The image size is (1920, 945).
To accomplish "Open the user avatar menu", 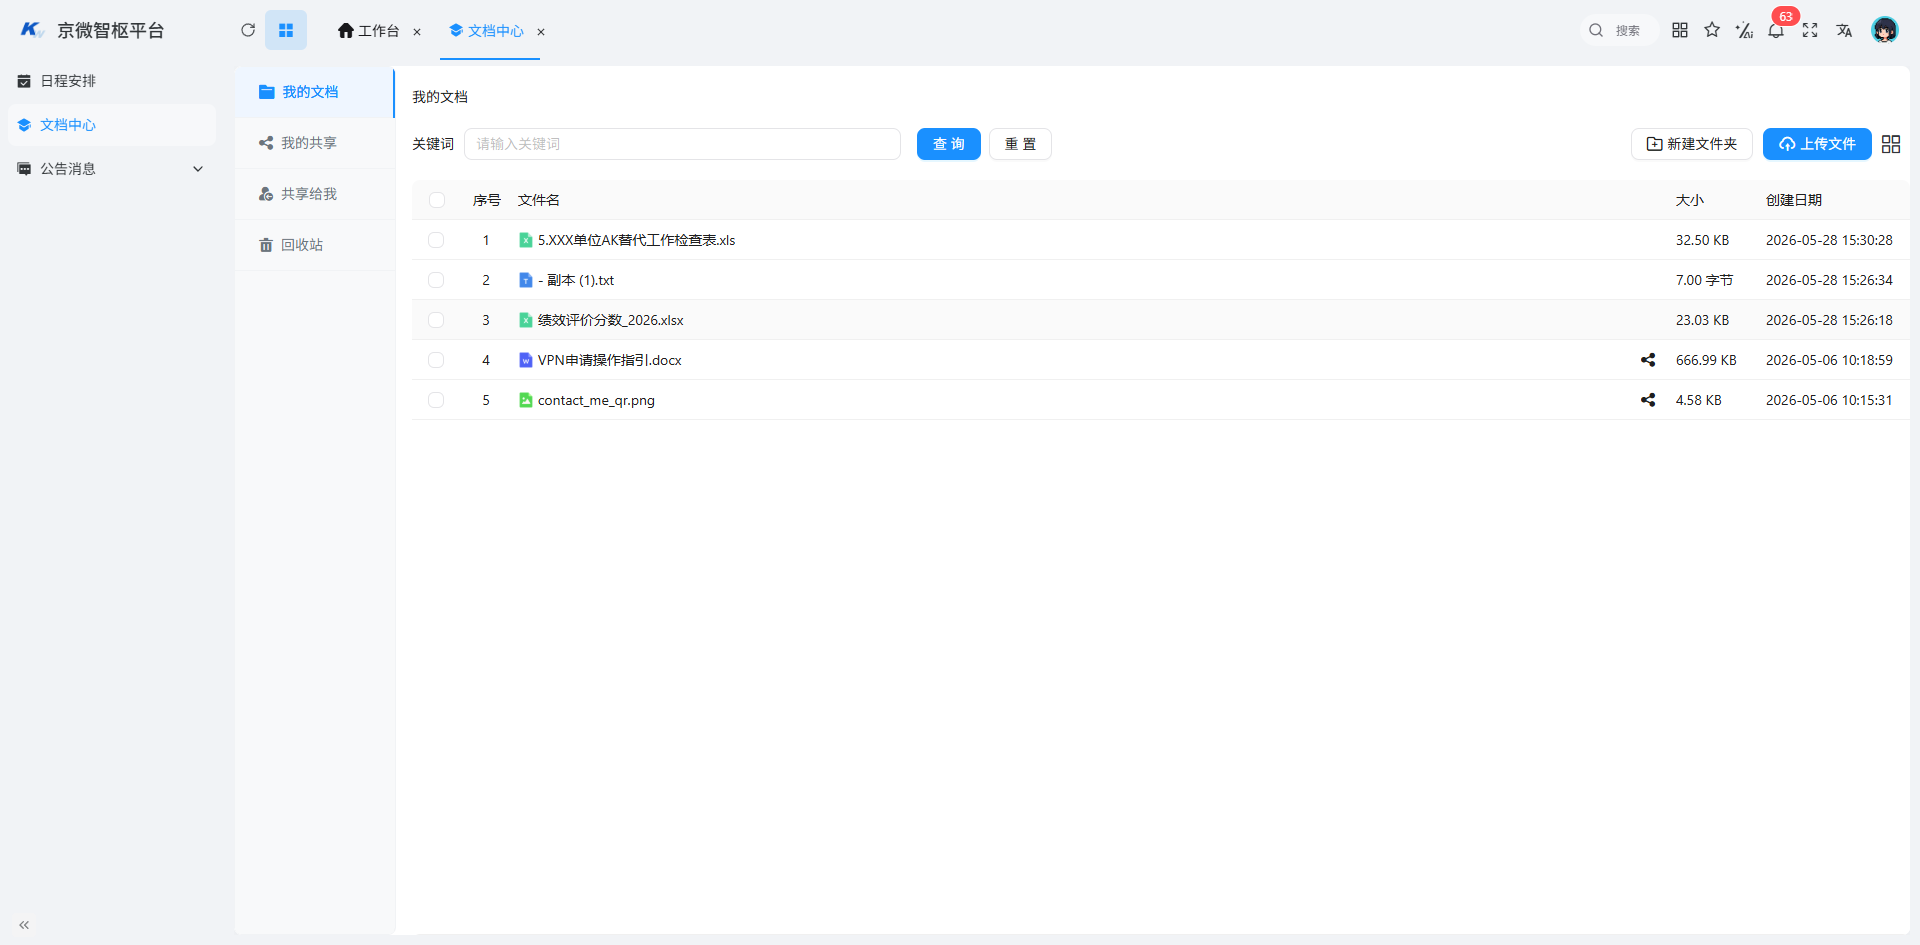I will coord(1885,30).
